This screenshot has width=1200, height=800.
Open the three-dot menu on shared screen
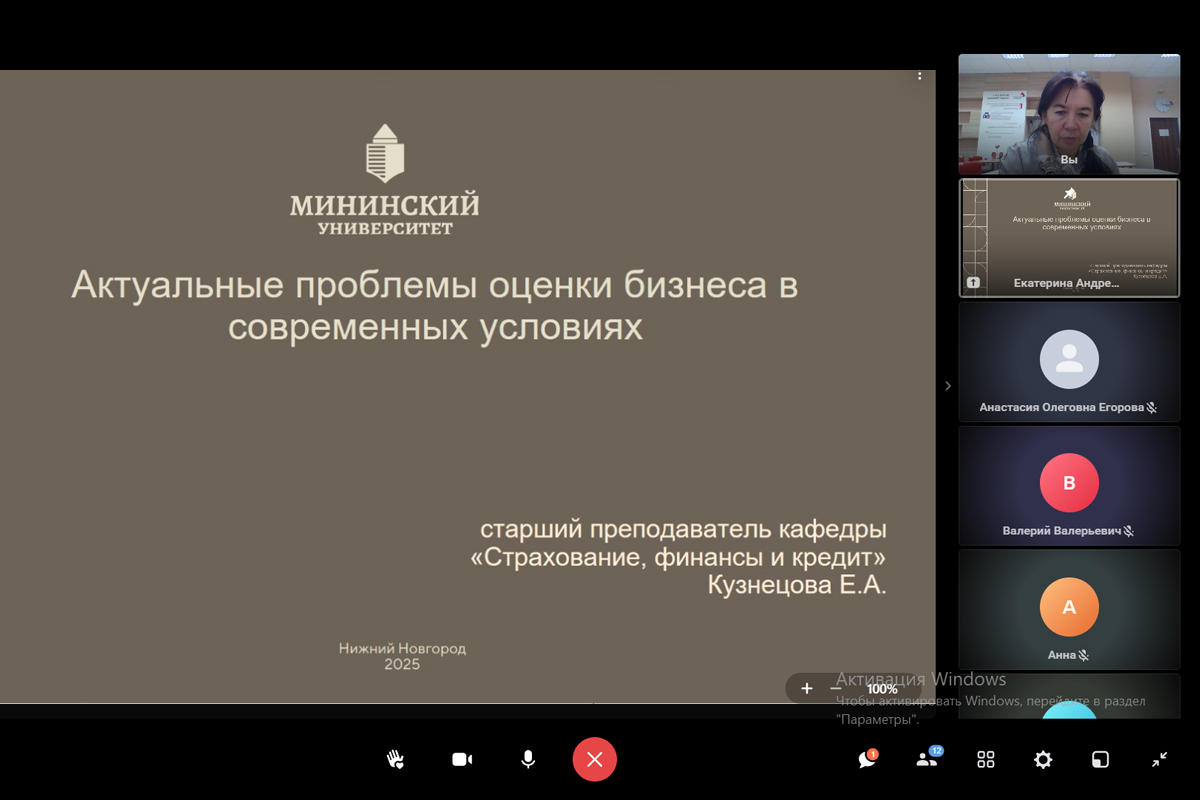pos(920,76)
